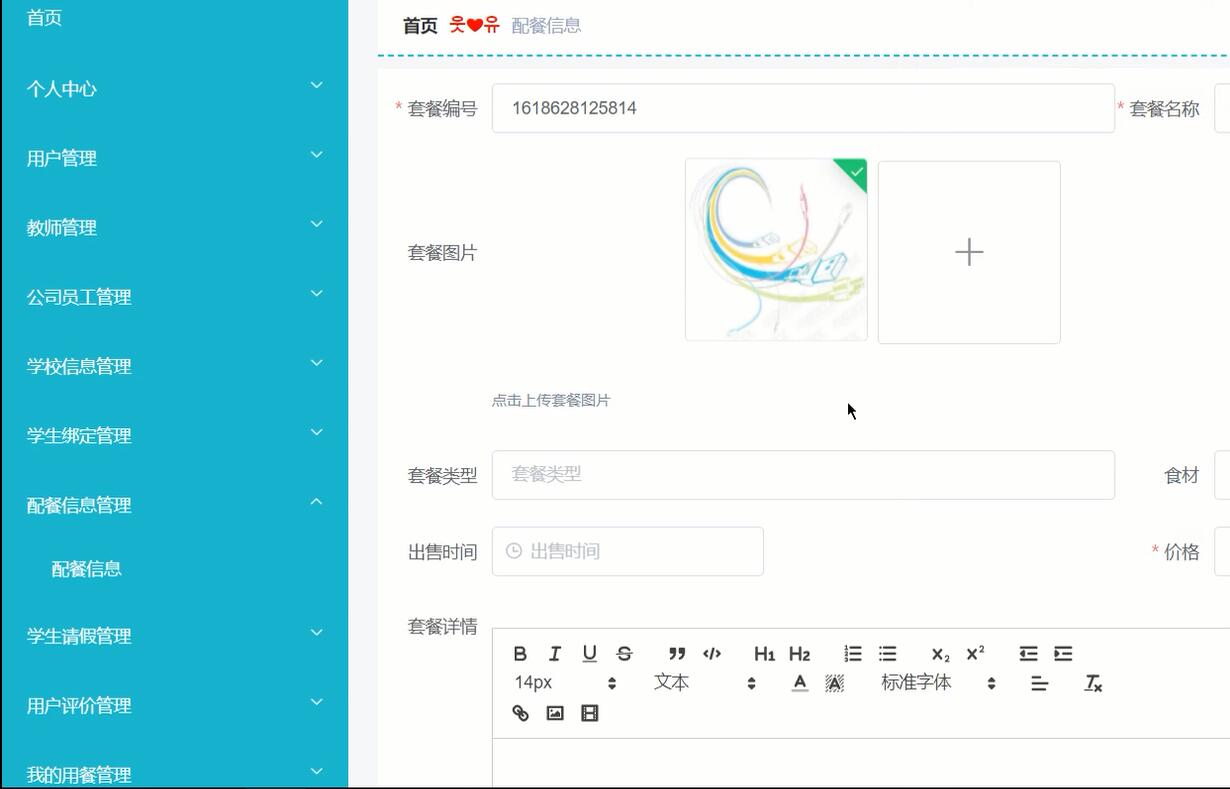The width and height of the screenshot is (1230, 789).
Task: Expand 教师管理 menu
Action: (174, 227)
